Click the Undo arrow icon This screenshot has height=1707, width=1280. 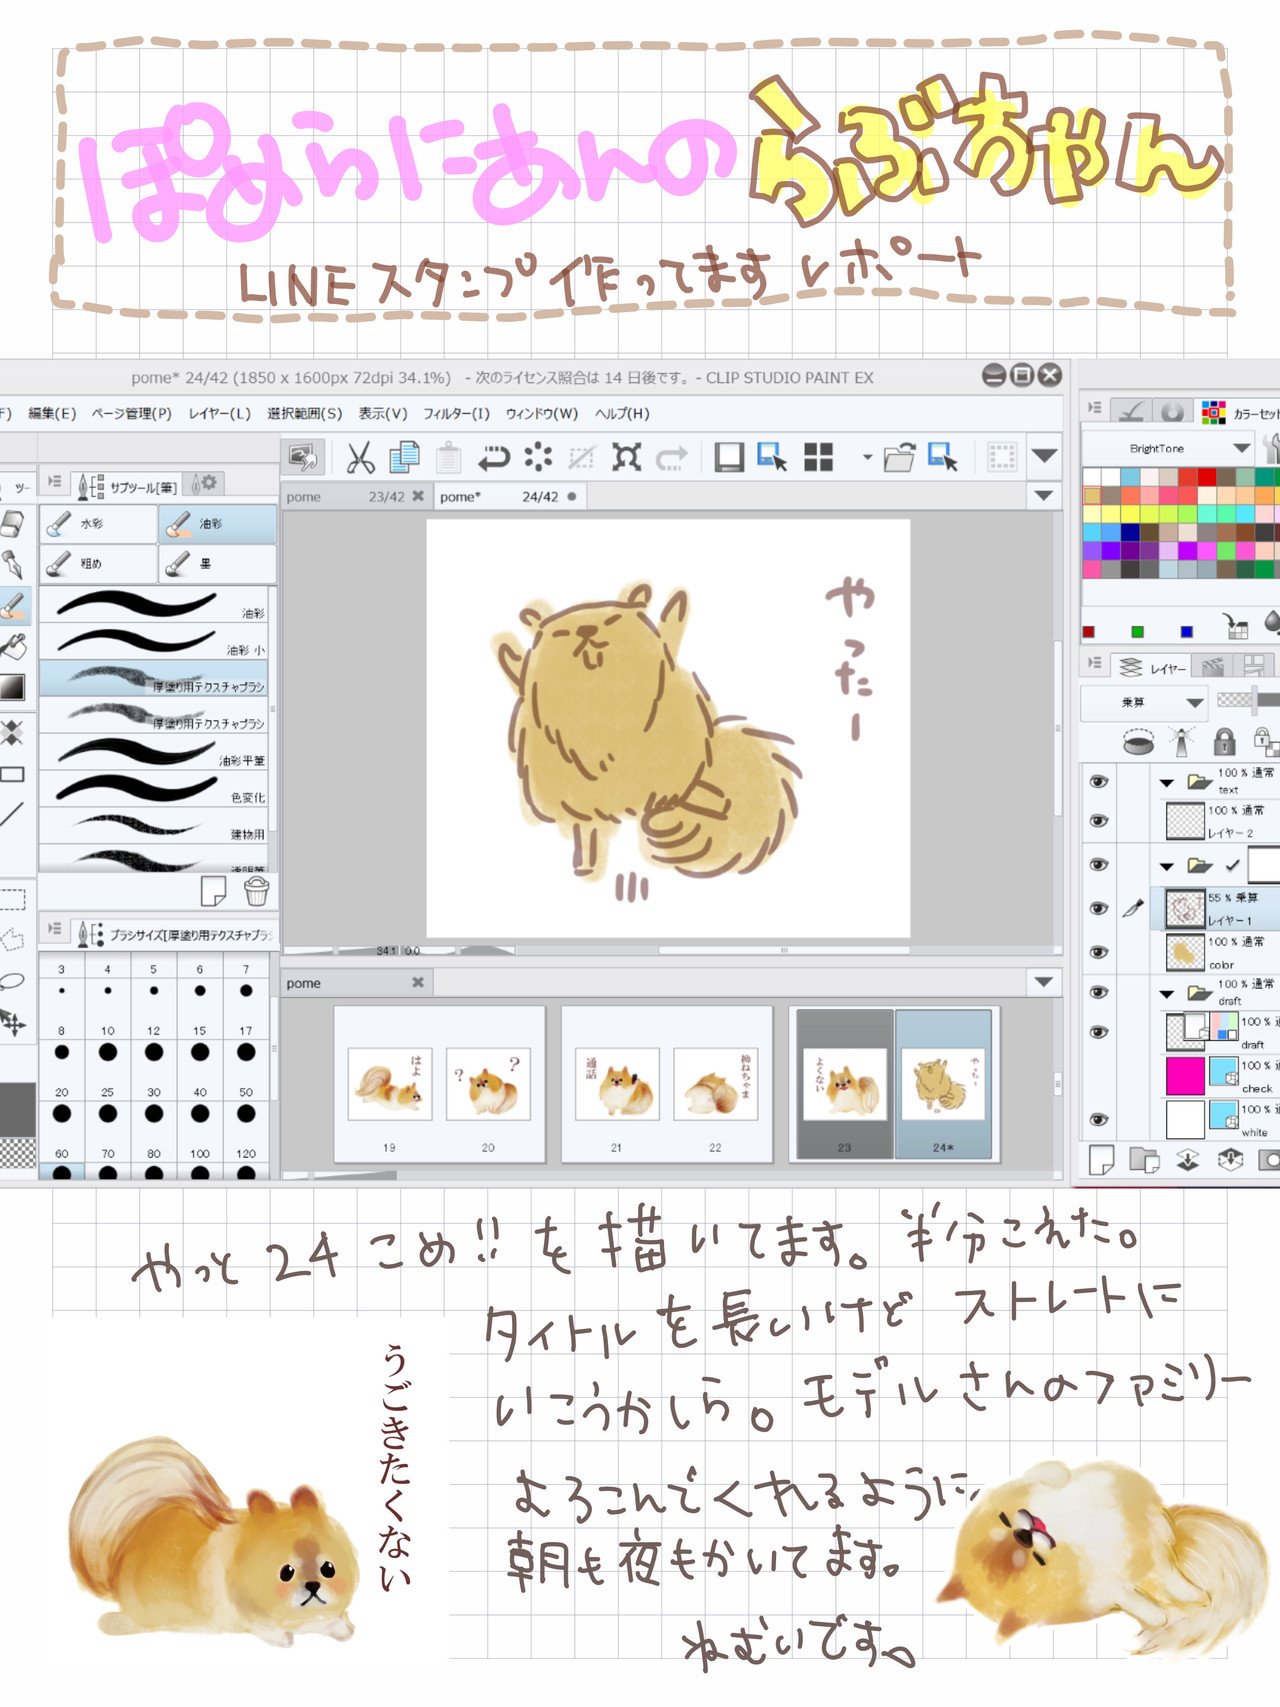click(x=493, y=458)
